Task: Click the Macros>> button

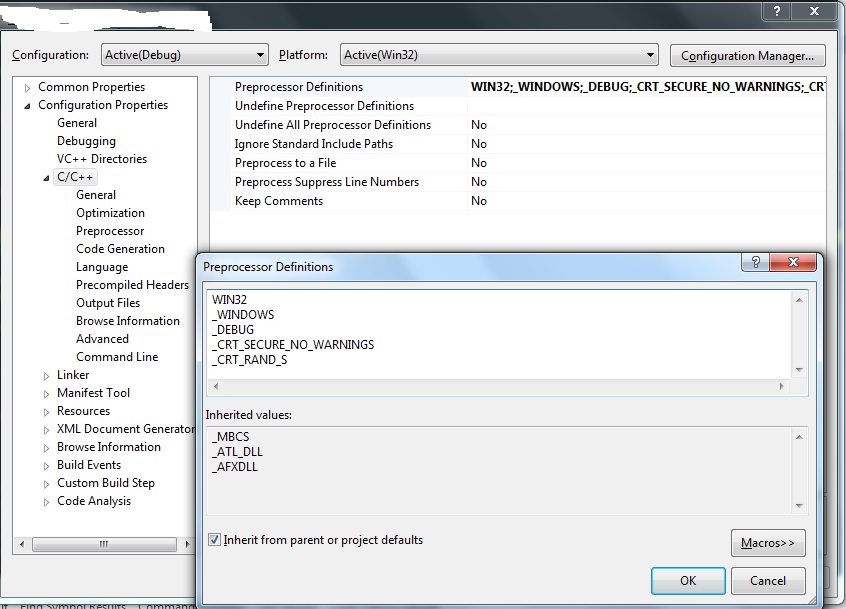Action: (768, 543)
